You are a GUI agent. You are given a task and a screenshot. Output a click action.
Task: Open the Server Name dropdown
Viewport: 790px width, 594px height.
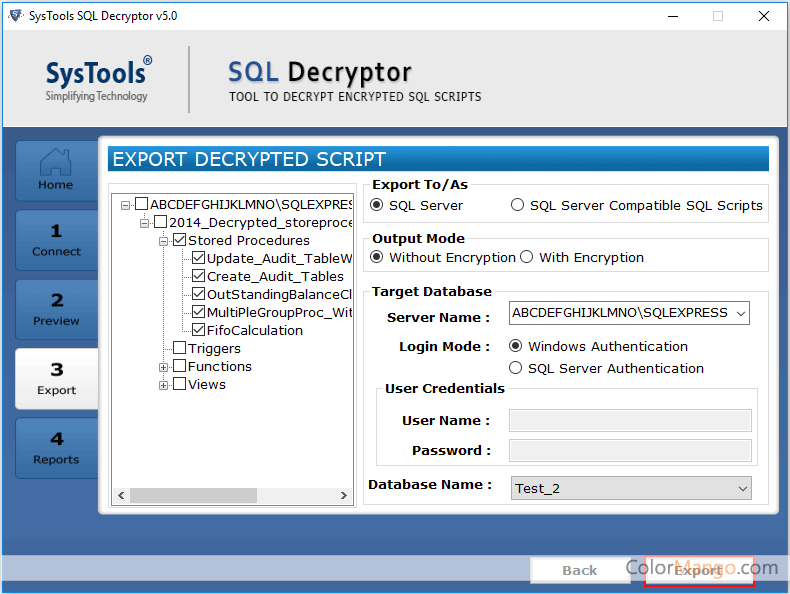(x=740, y=313)
